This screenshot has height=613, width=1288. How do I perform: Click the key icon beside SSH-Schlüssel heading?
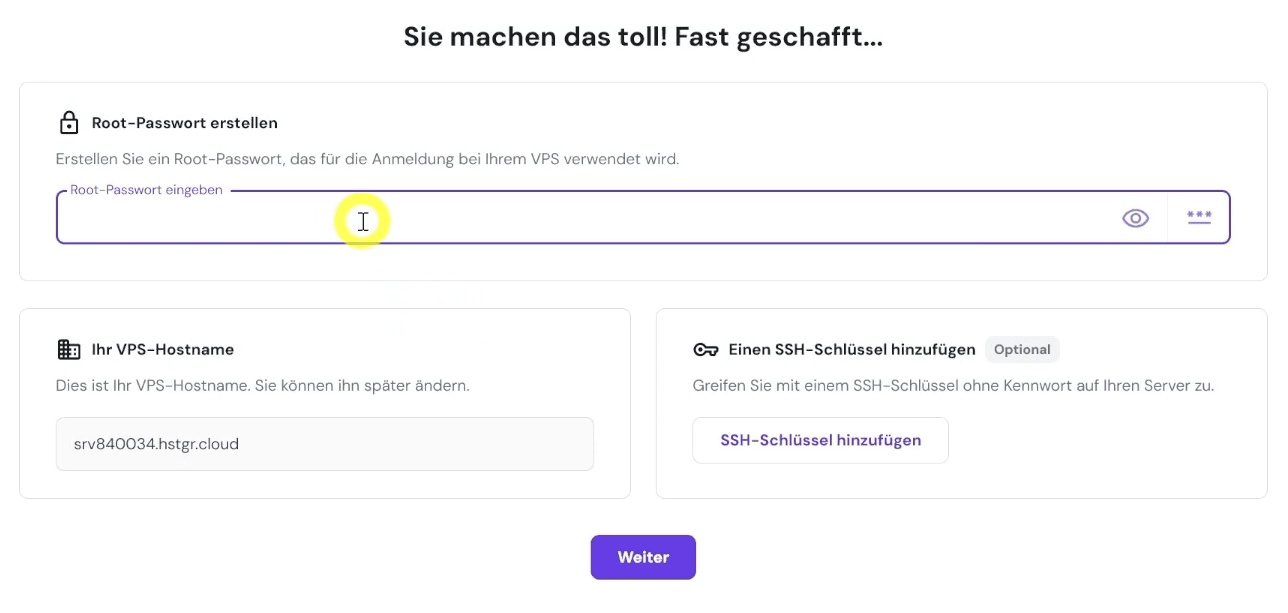pyautogui.click(x=706, y=349)
